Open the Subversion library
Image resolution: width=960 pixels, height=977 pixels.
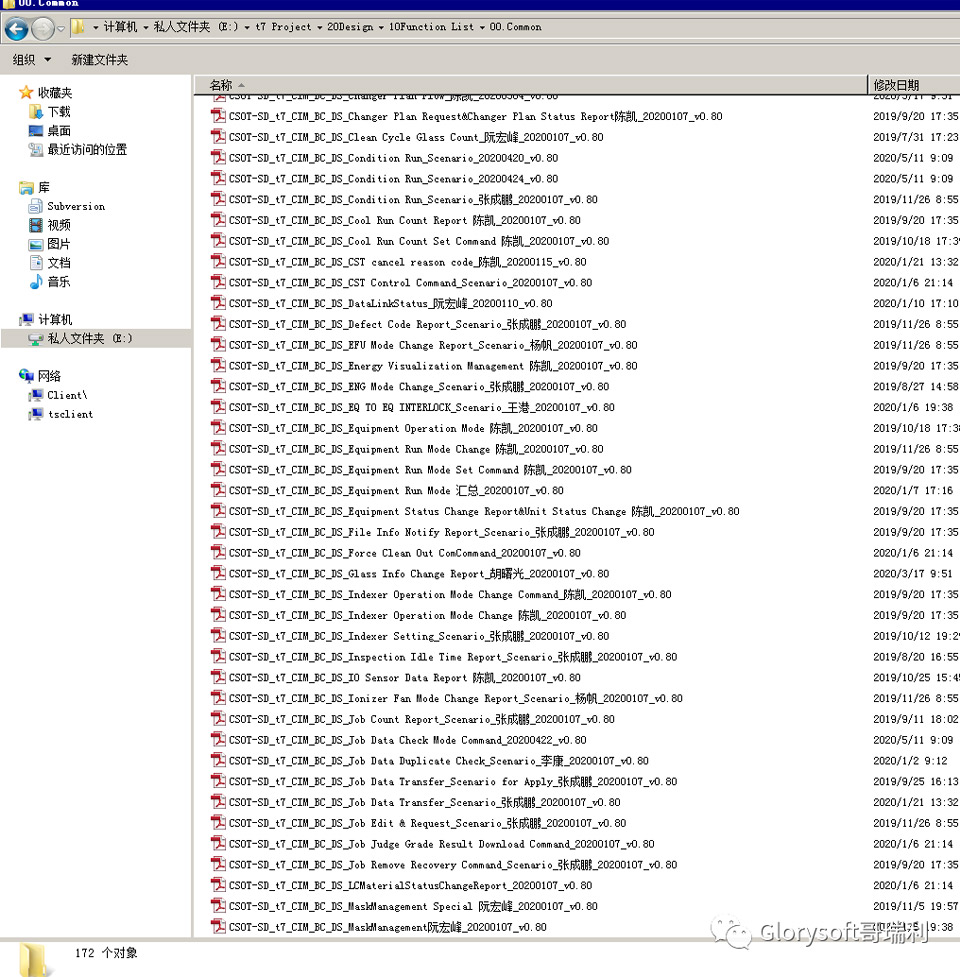click(75, 206)
